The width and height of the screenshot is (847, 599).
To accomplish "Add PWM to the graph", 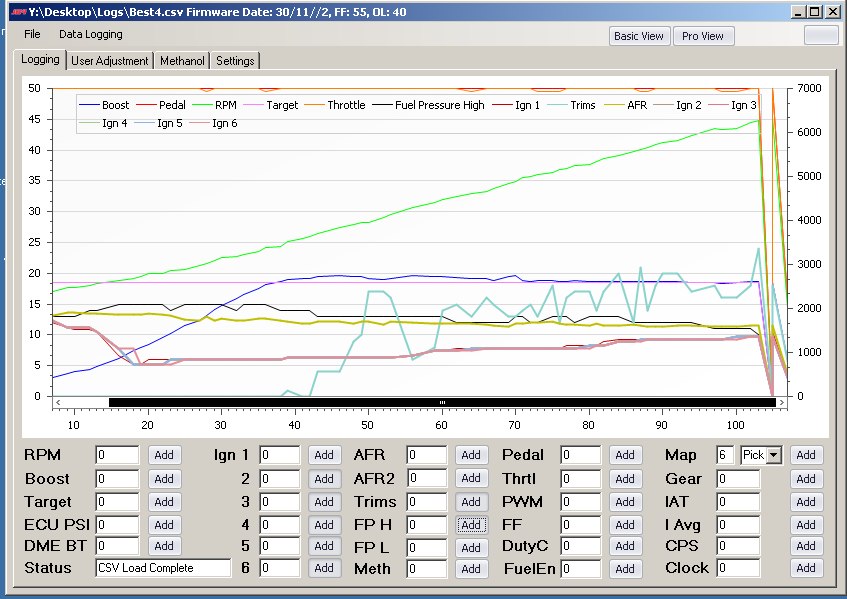I will point(625,502).
